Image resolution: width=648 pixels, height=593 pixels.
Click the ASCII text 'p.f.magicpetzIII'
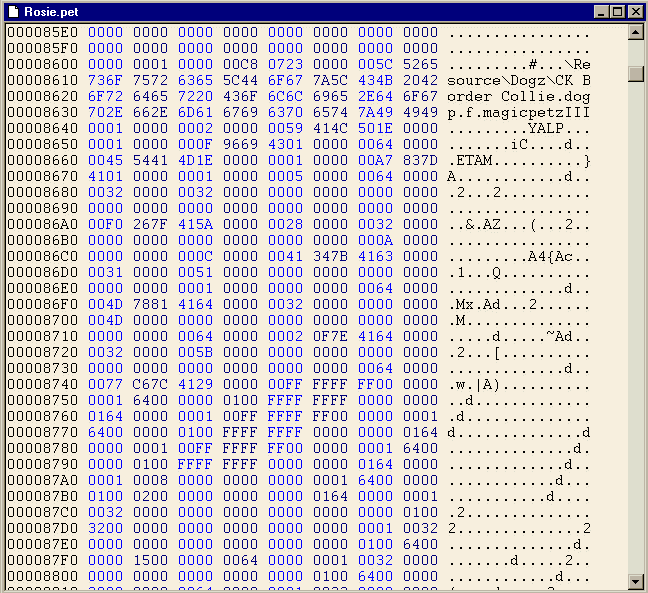click(x=519, y=112)
